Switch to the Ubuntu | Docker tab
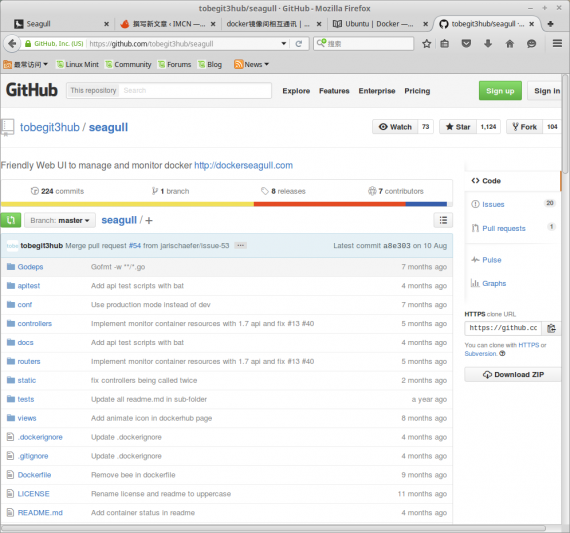This screenshot has height=533, width=570. point(378,24)
